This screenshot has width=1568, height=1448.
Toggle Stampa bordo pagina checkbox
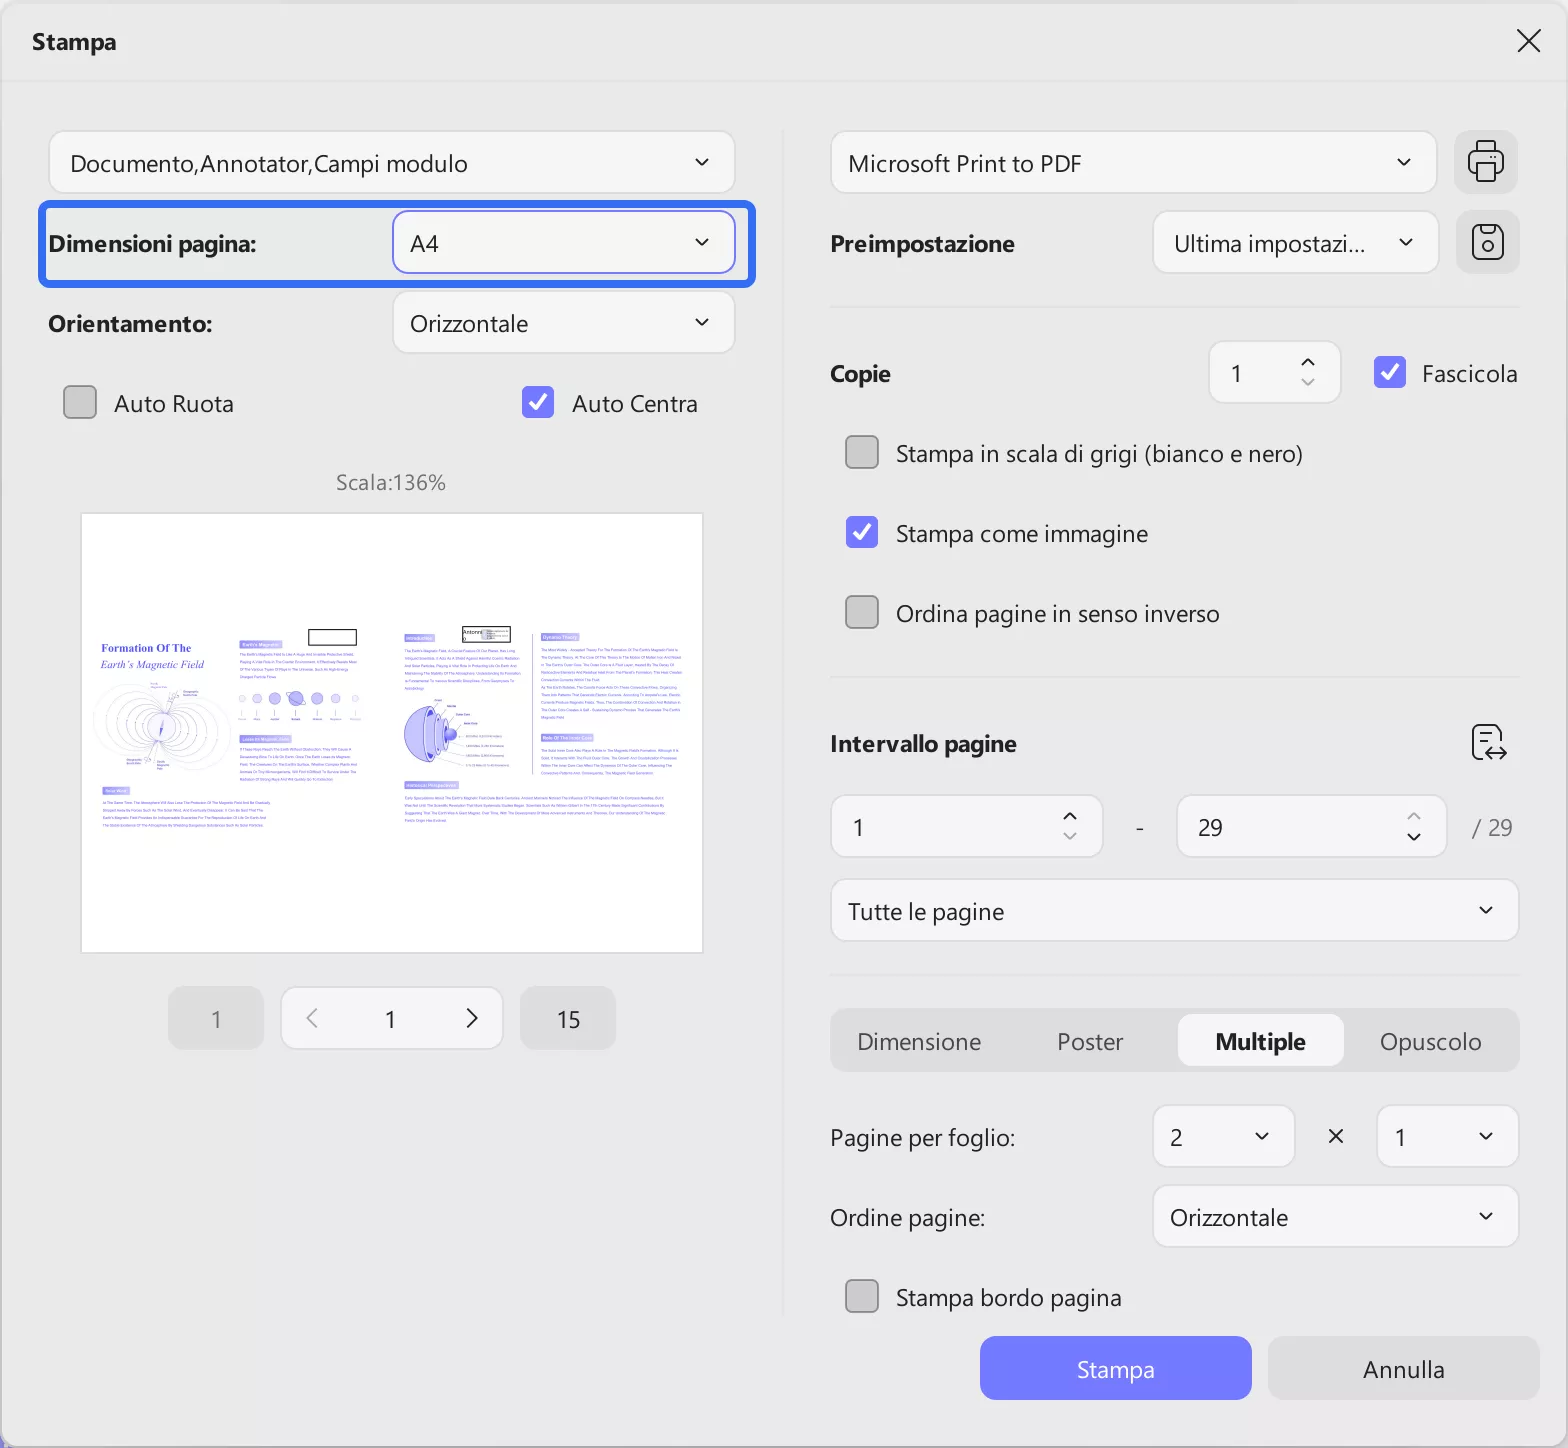click(862, 1297)
